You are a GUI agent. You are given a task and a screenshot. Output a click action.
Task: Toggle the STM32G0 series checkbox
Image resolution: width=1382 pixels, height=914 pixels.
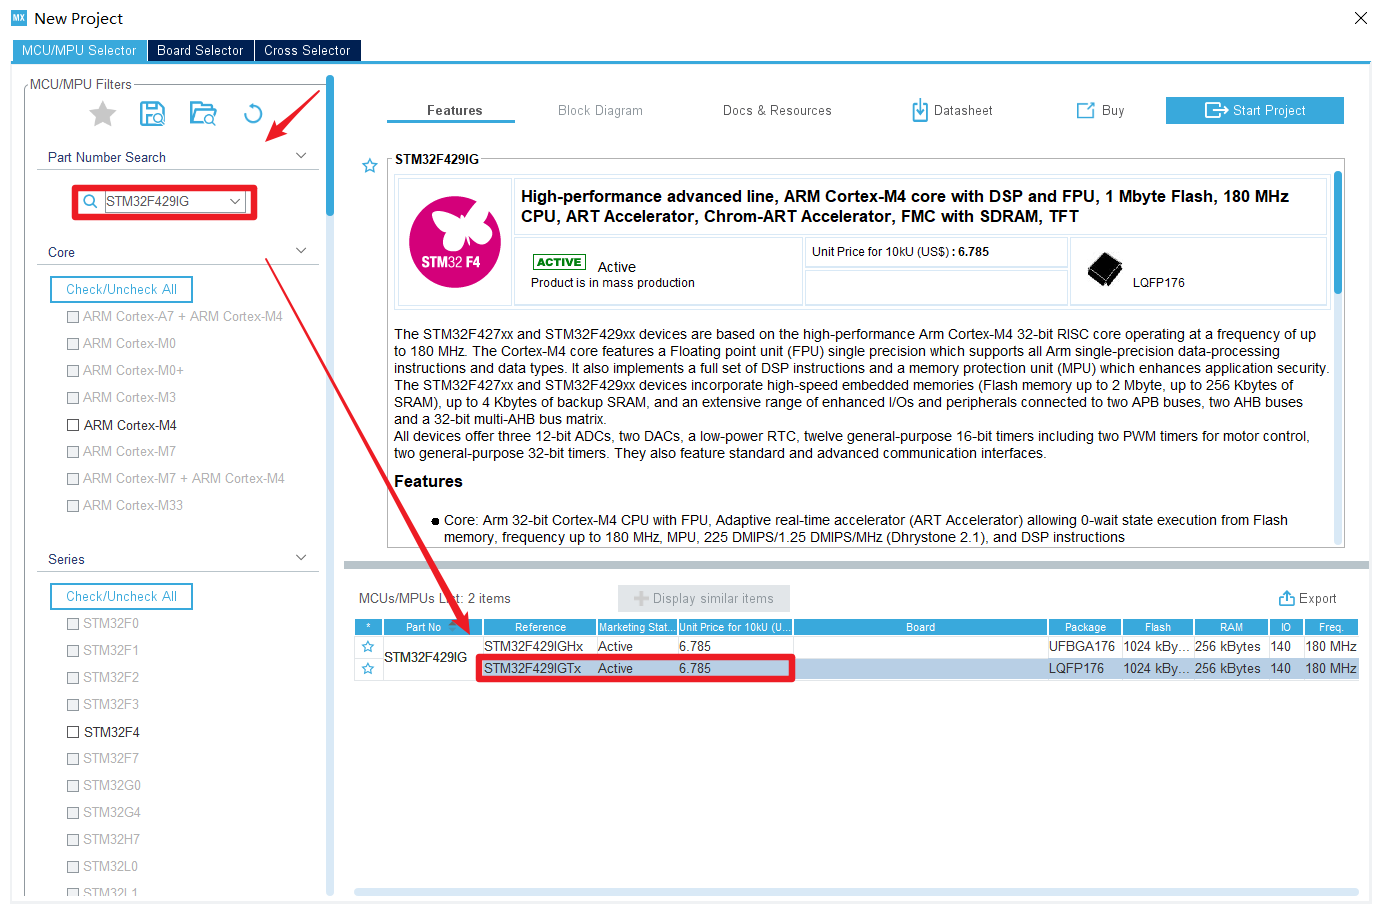[73, 786]
